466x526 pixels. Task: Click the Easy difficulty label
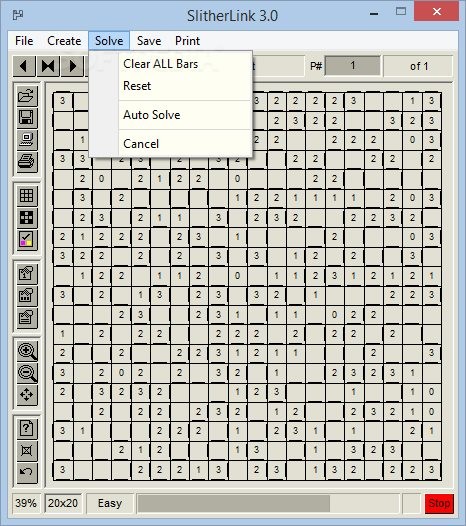(x=110, y=503)
